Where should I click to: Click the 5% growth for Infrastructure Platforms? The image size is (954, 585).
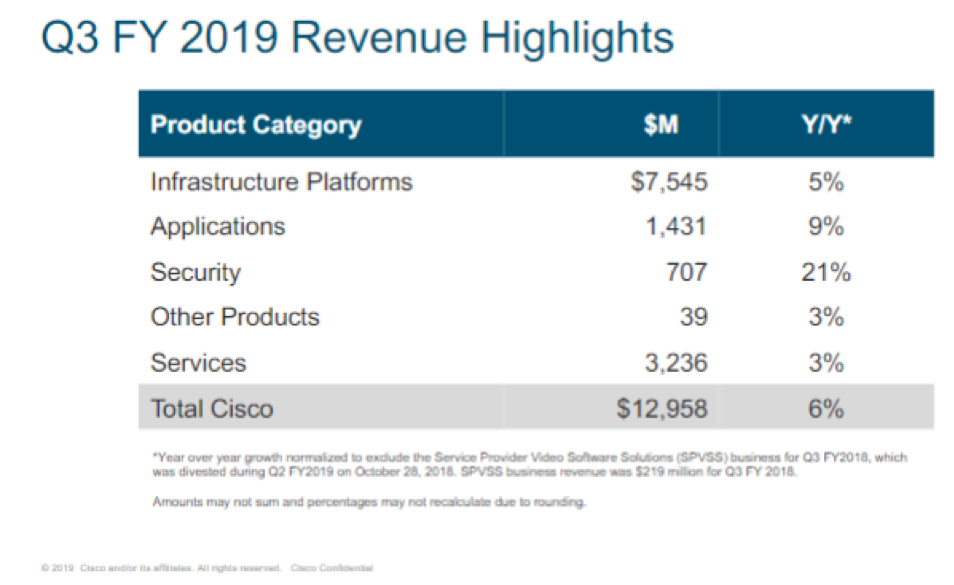click(827, 182)
